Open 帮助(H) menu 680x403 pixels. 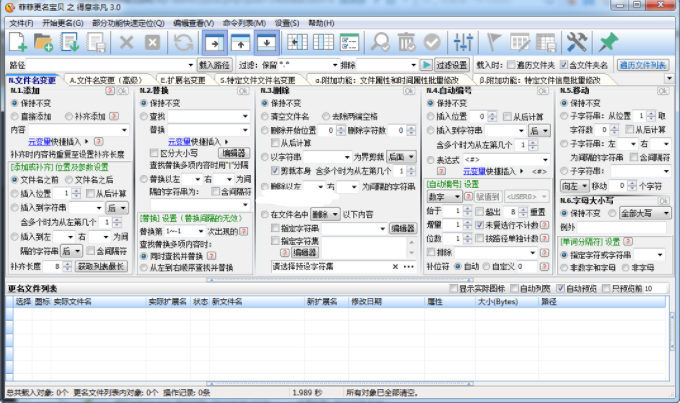321,23
